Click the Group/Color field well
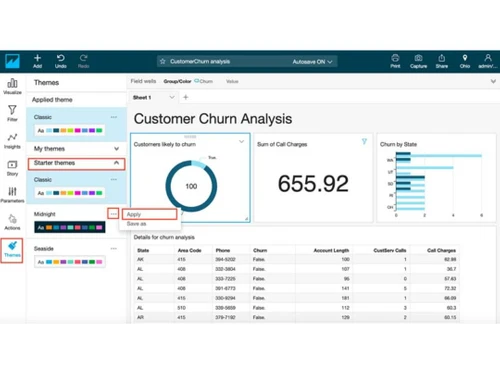 (177, 81)
